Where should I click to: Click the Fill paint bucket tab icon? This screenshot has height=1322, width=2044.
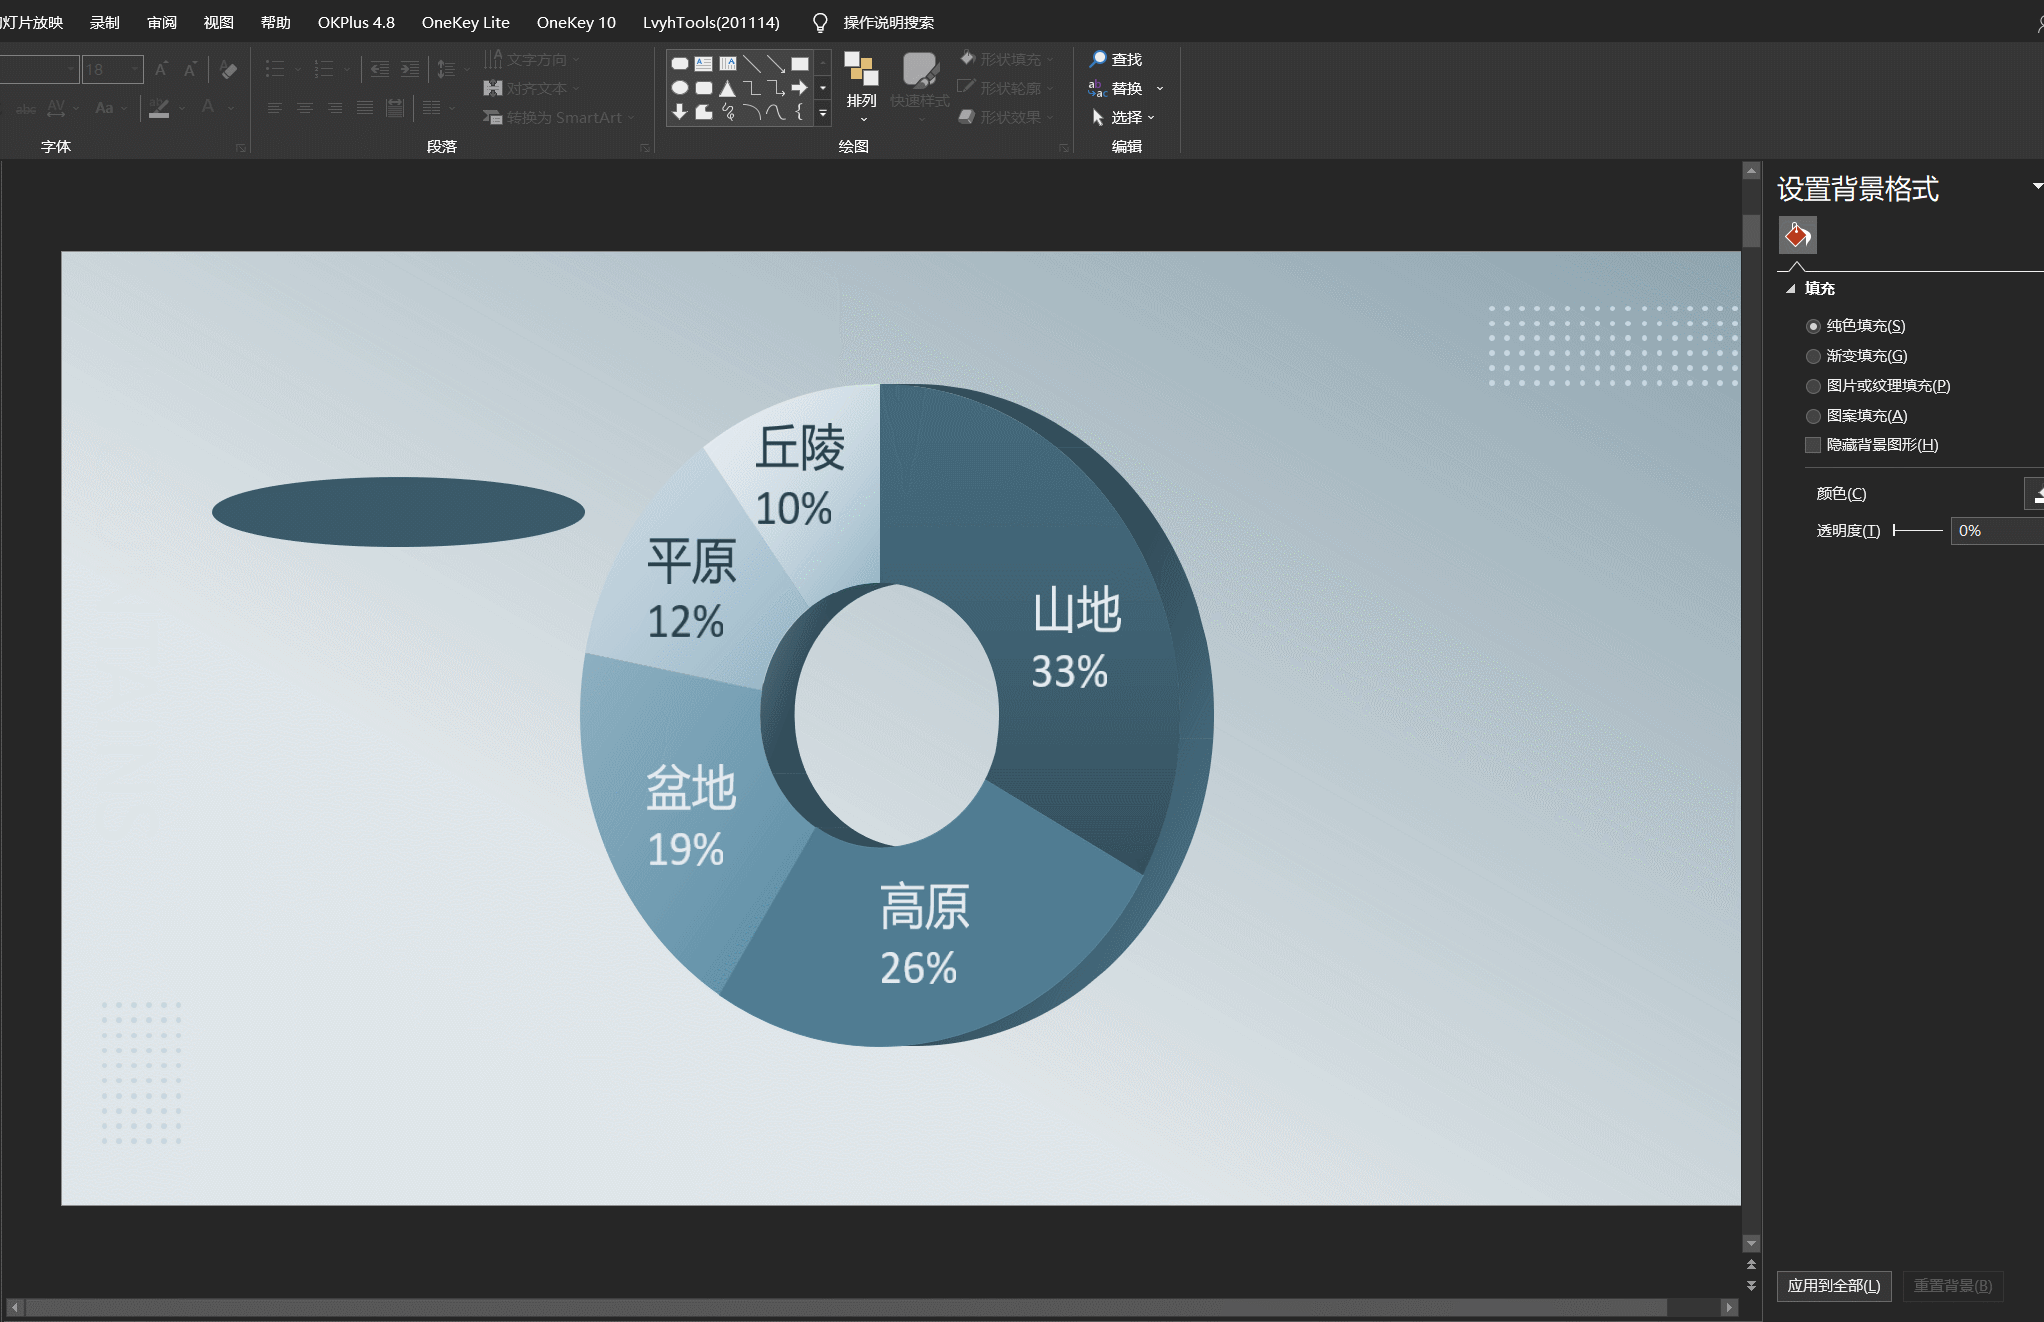pos(1797,236)
